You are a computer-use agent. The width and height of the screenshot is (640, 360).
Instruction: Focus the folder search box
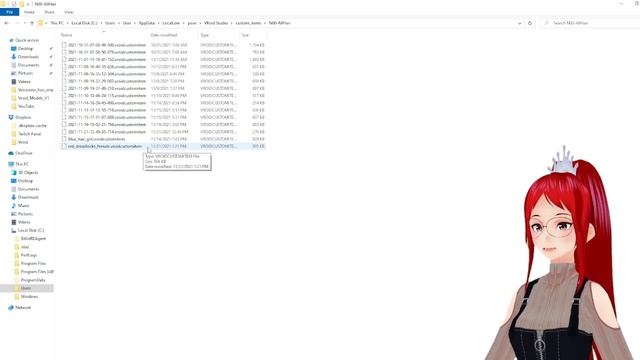pos(590,23)
